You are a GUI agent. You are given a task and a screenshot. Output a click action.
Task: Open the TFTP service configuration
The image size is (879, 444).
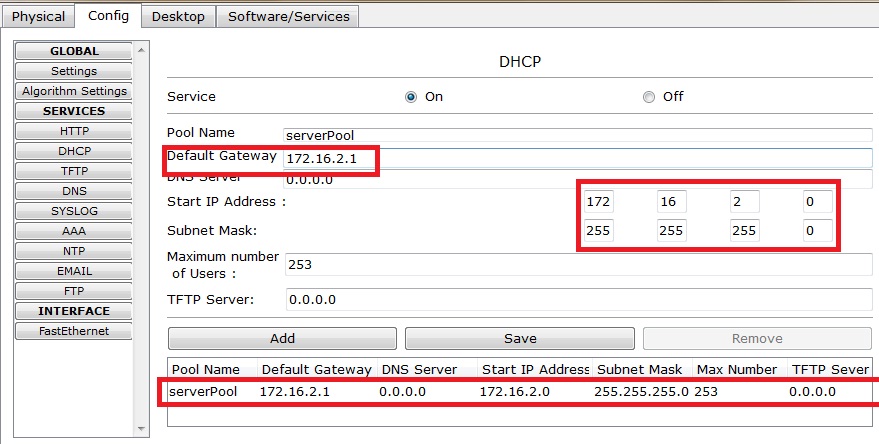point(74,171)
